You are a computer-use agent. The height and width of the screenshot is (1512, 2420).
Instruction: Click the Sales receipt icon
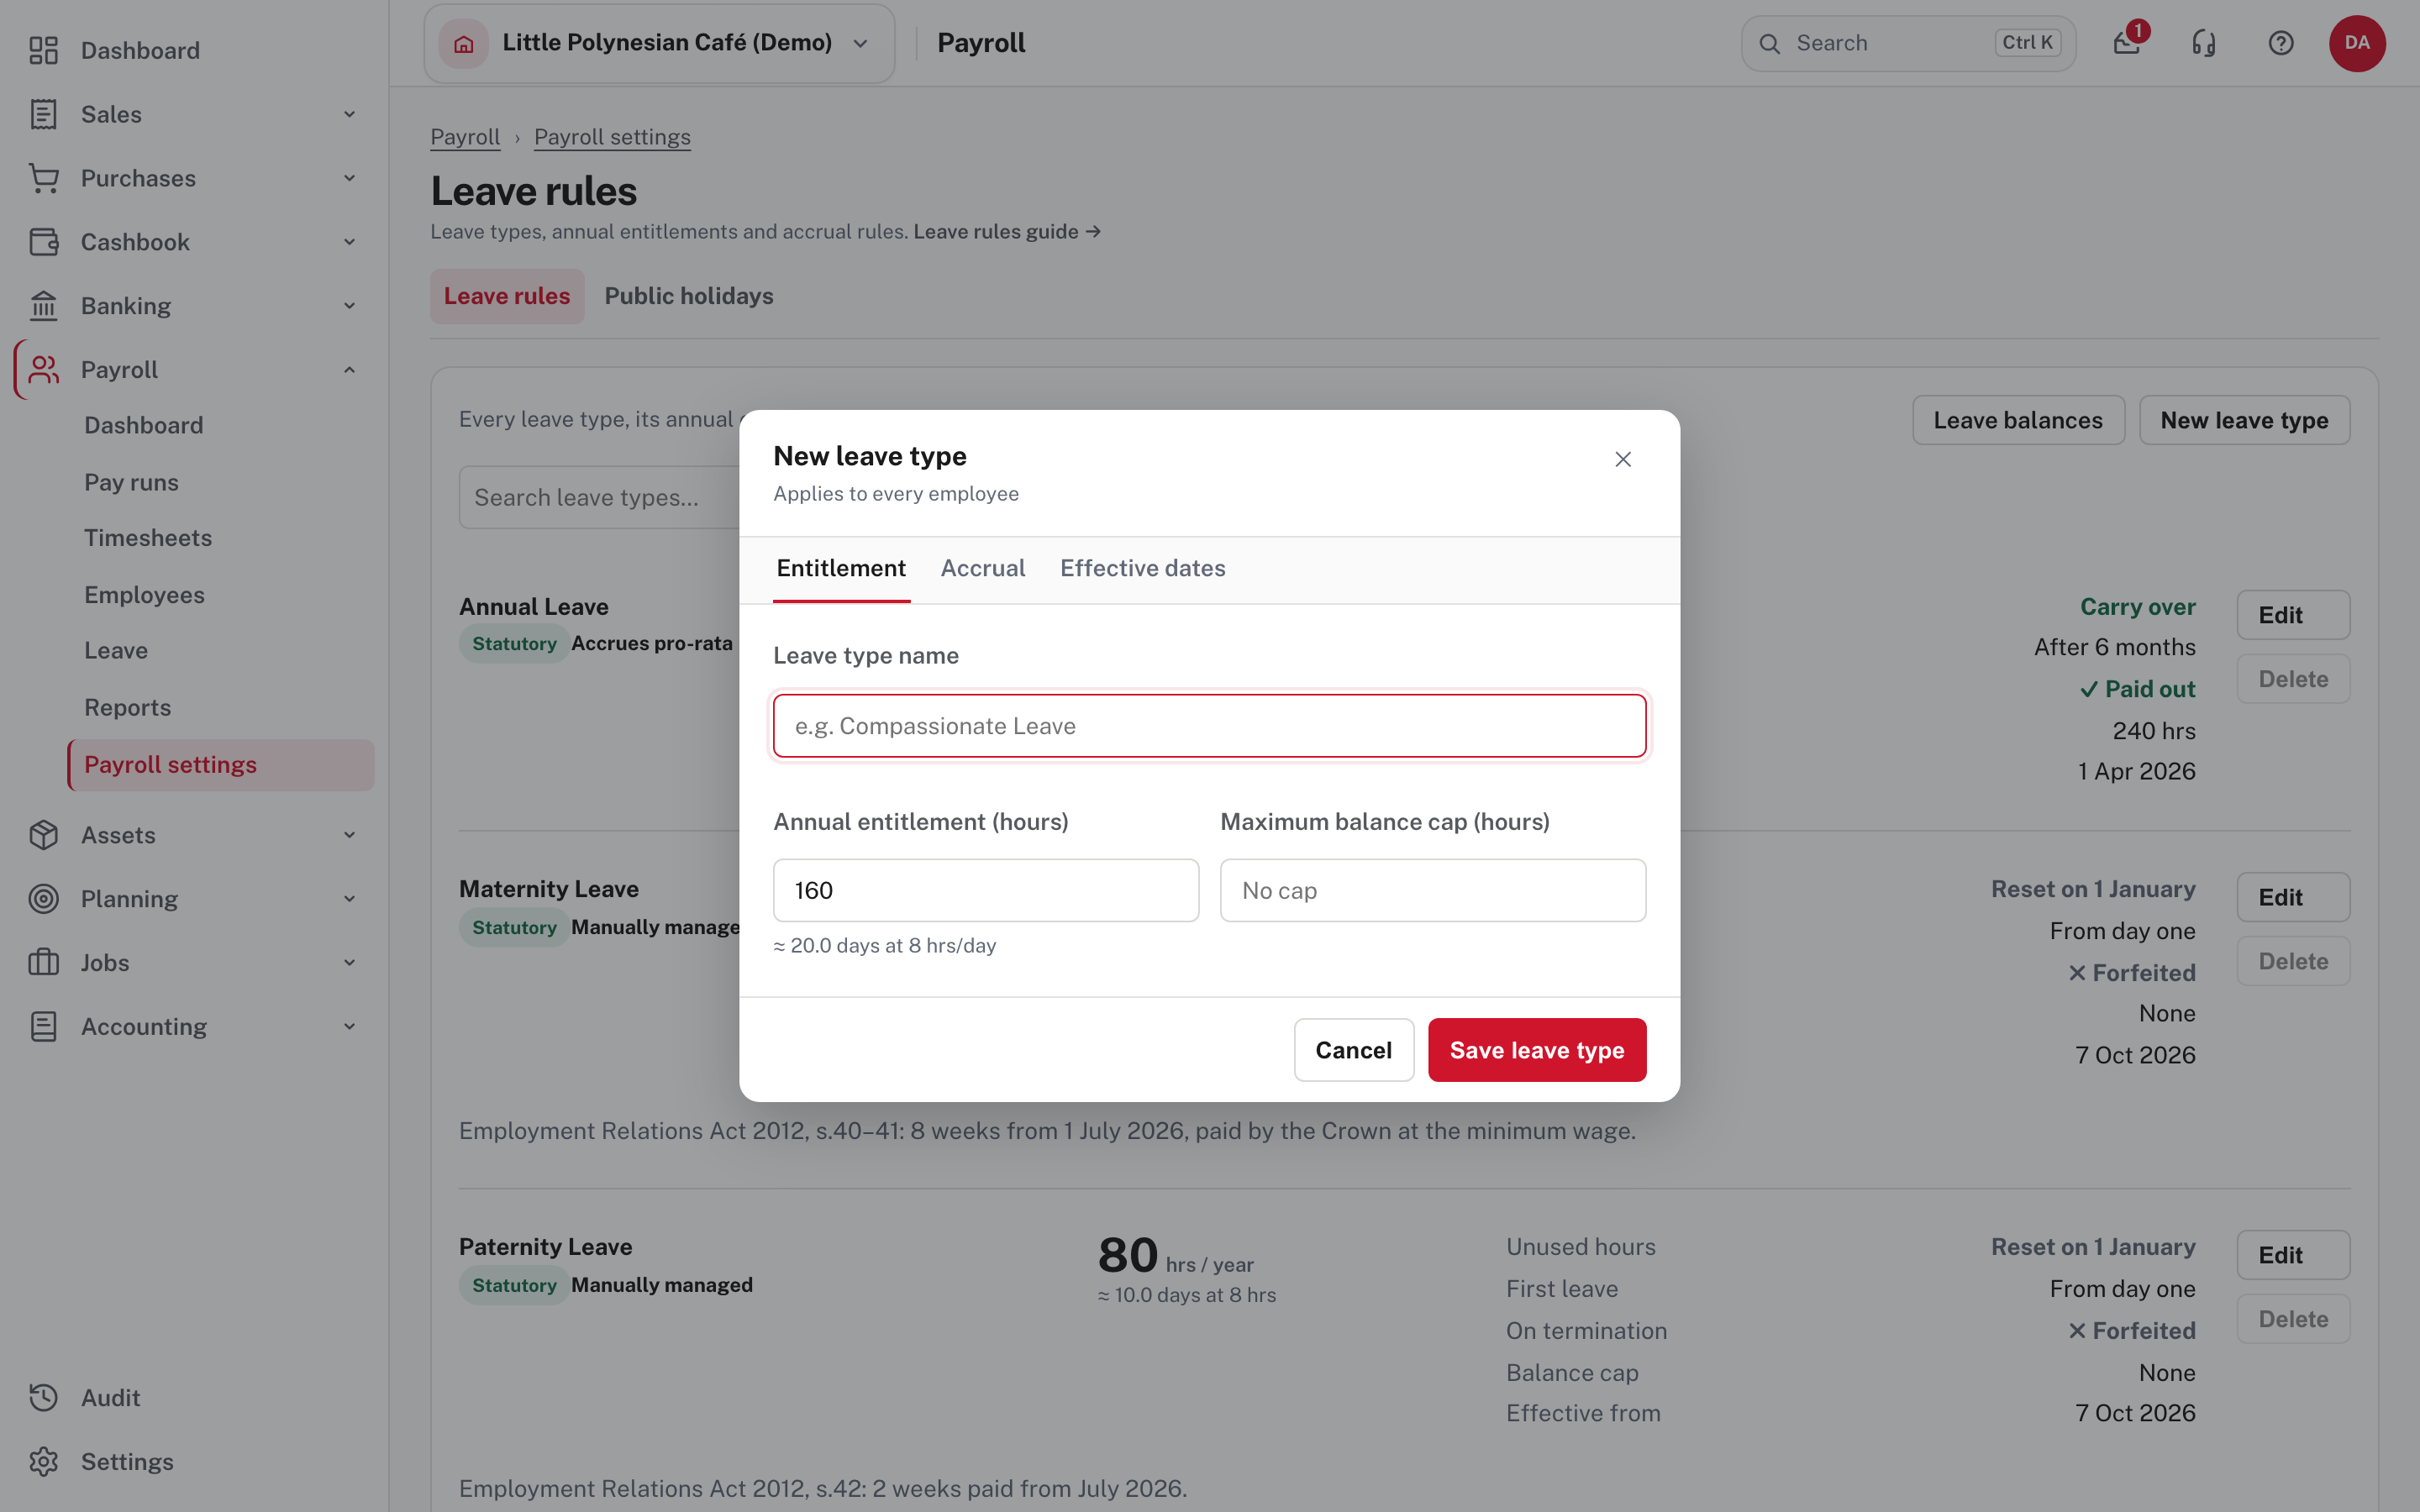43,114
